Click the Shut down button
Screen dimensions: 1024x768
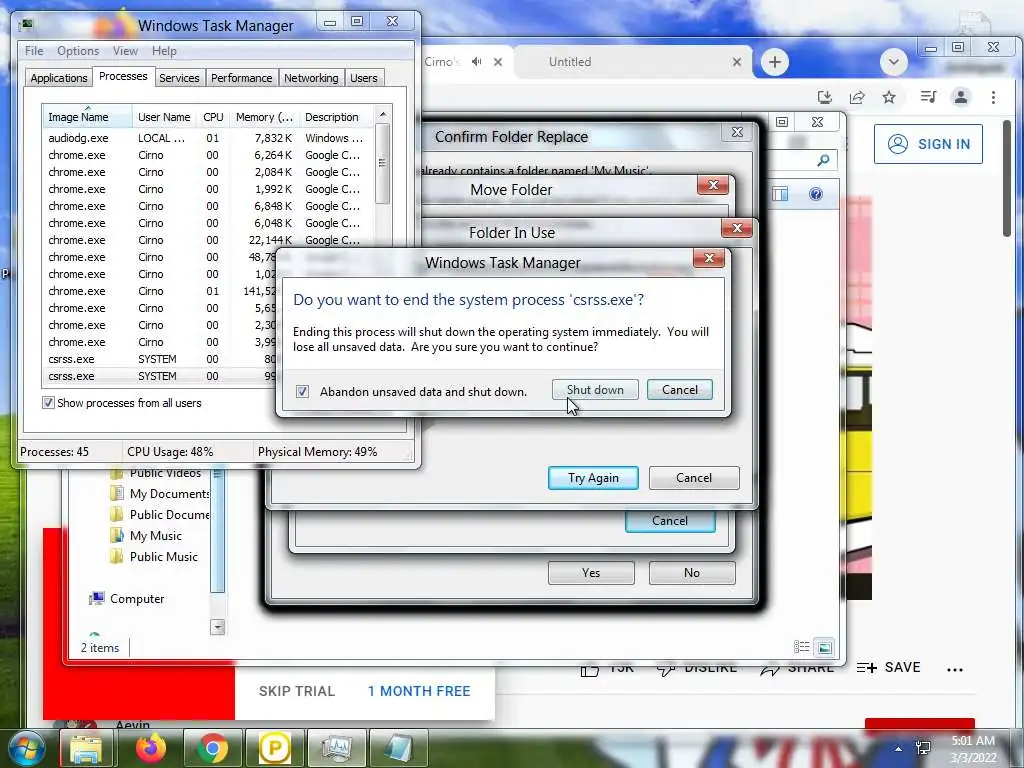click(595, 390)
